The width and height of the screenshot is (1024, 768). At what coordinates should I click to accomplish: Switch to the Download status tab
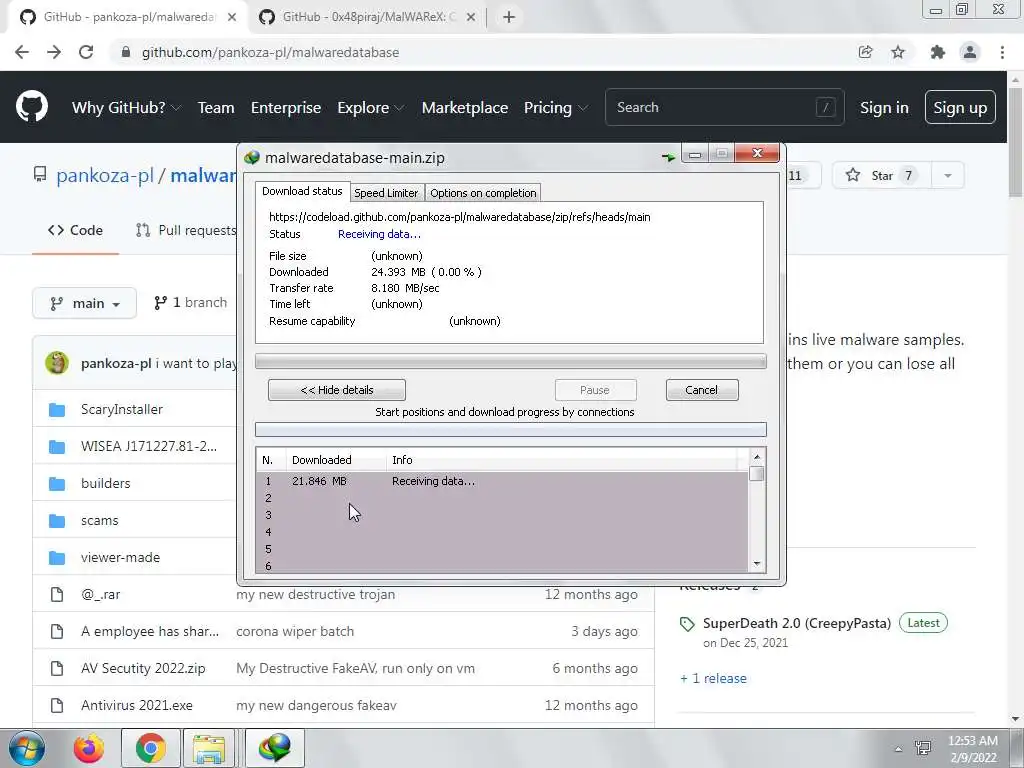pos(302,191)
